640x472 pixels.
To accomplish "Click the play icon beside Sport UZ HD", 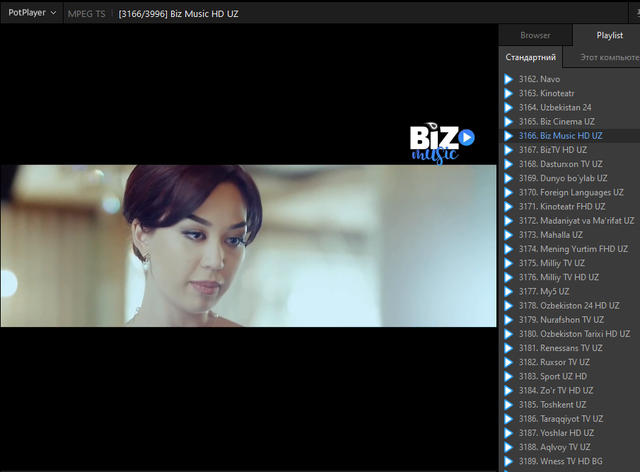I will coord(508,376).
